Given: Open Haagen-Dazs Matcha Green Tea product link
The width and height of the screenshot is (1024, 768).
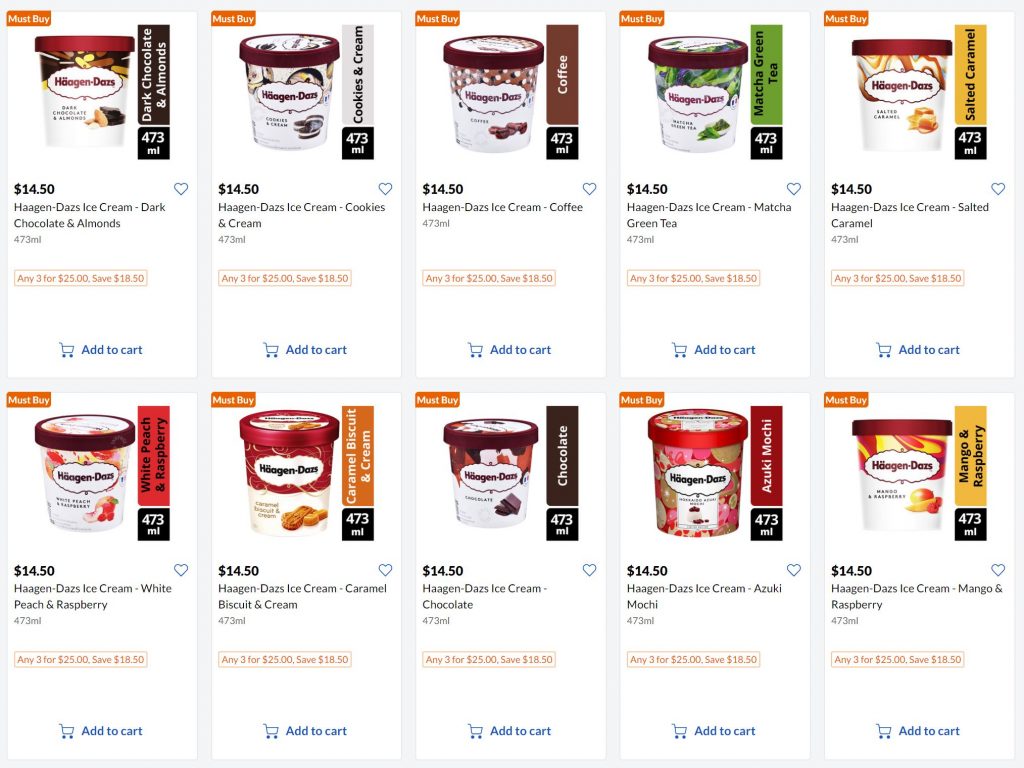Looking at the screenshot, I should point(709,215).
